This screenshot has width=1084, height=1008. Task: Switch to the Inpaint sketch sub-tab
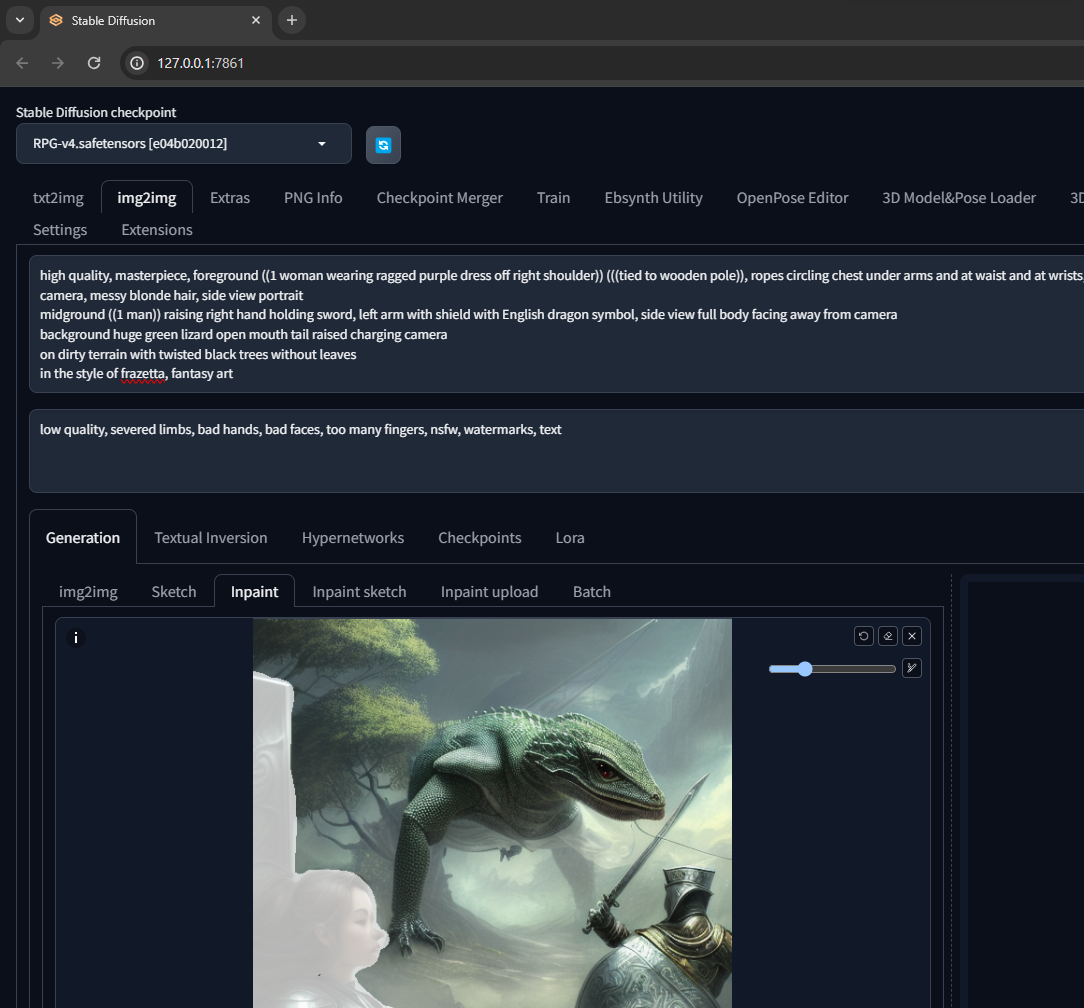pyautogui.click(x=359, y=592)
